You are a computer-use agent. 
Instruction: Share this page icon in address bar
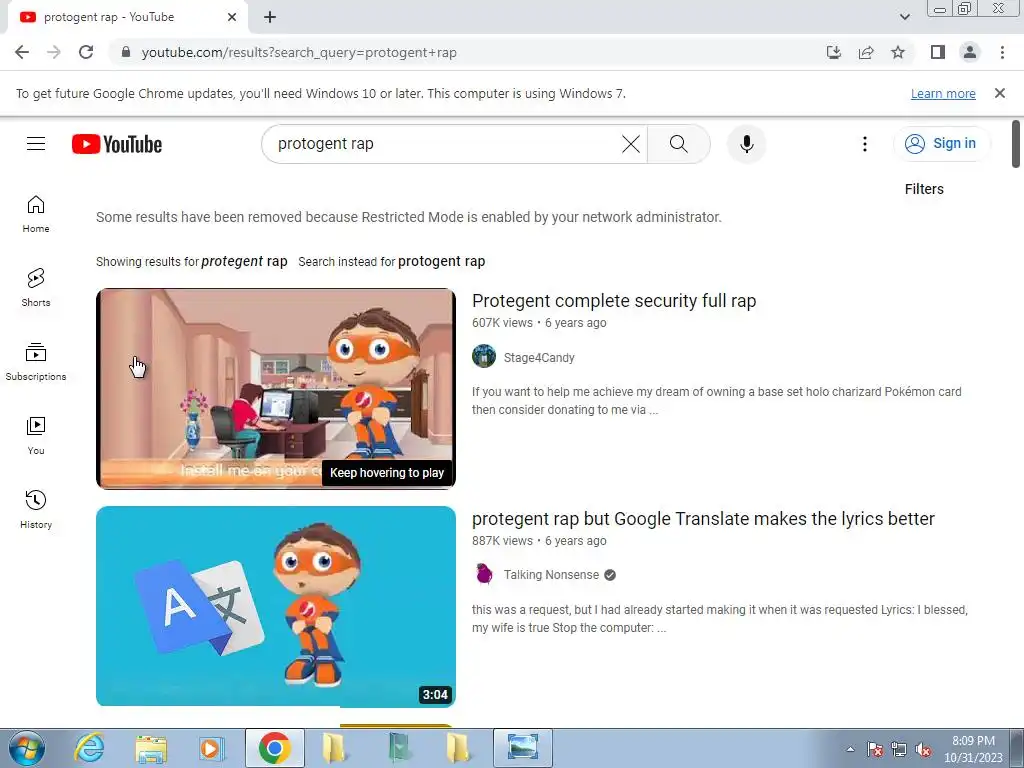tap(866, 52)
